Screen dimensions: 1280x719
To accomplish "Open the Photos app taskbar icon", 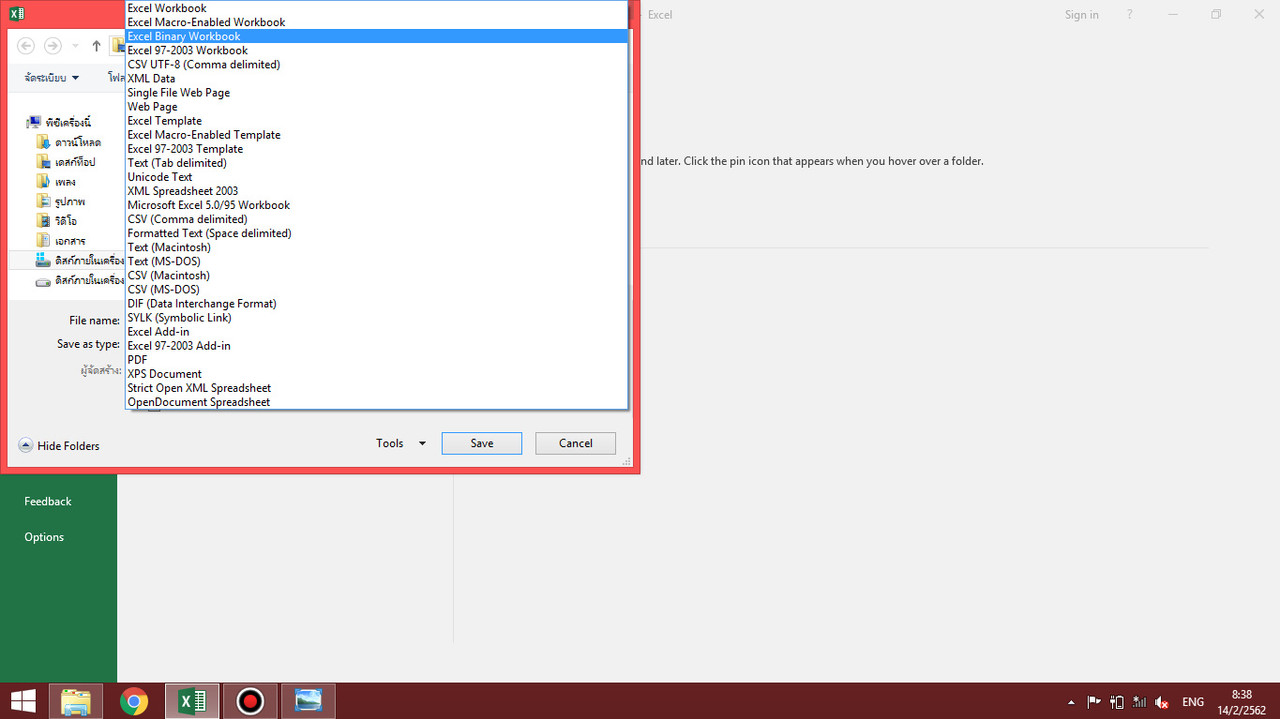I will click(x=308, y=701).
